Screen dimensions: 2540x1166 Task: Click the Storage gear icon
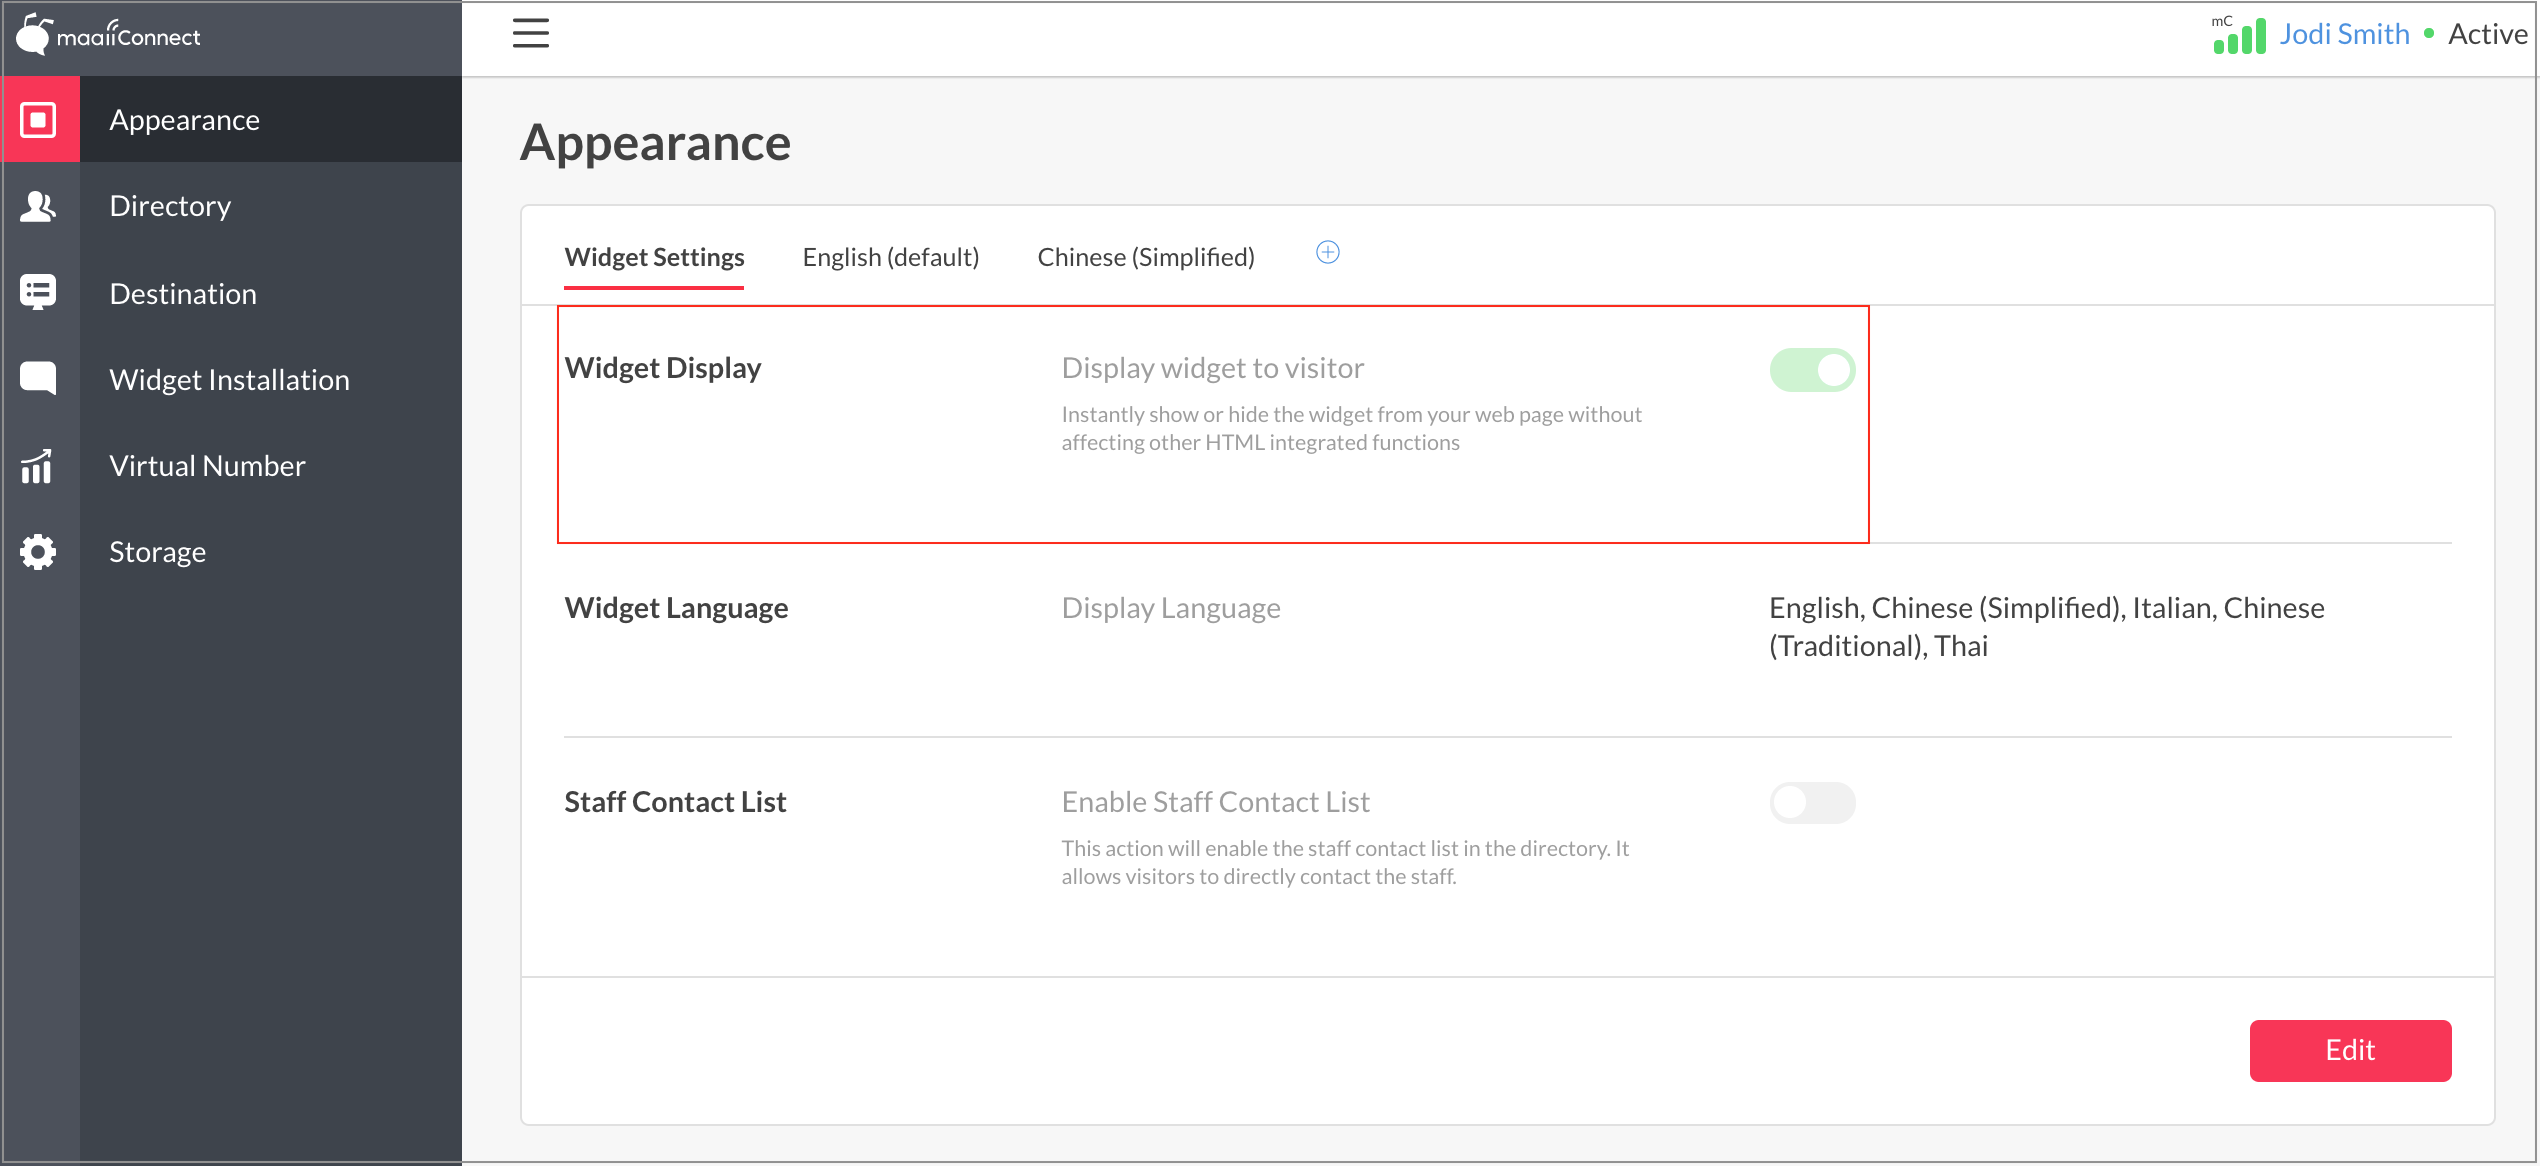[x=39, y=552]
